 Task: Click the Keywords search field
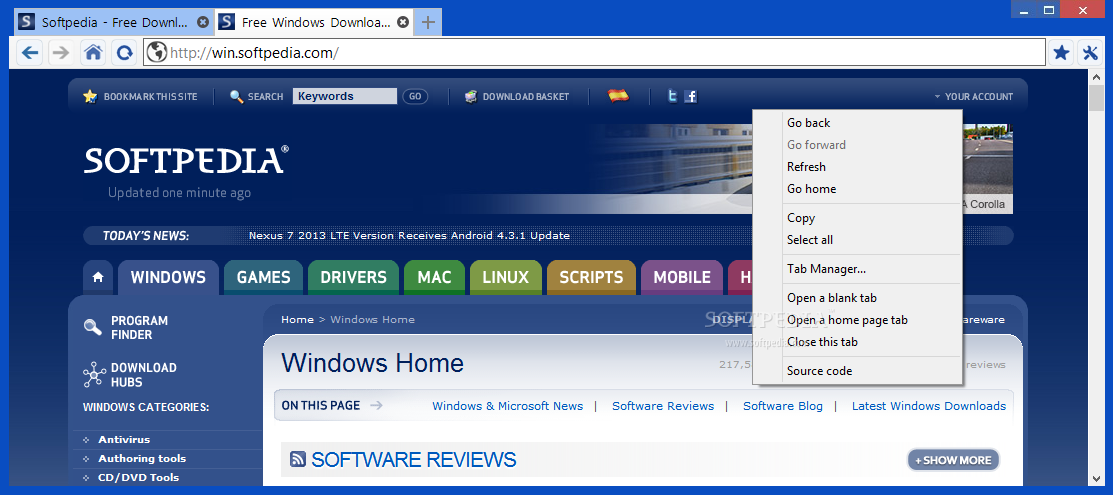[344, 96]
